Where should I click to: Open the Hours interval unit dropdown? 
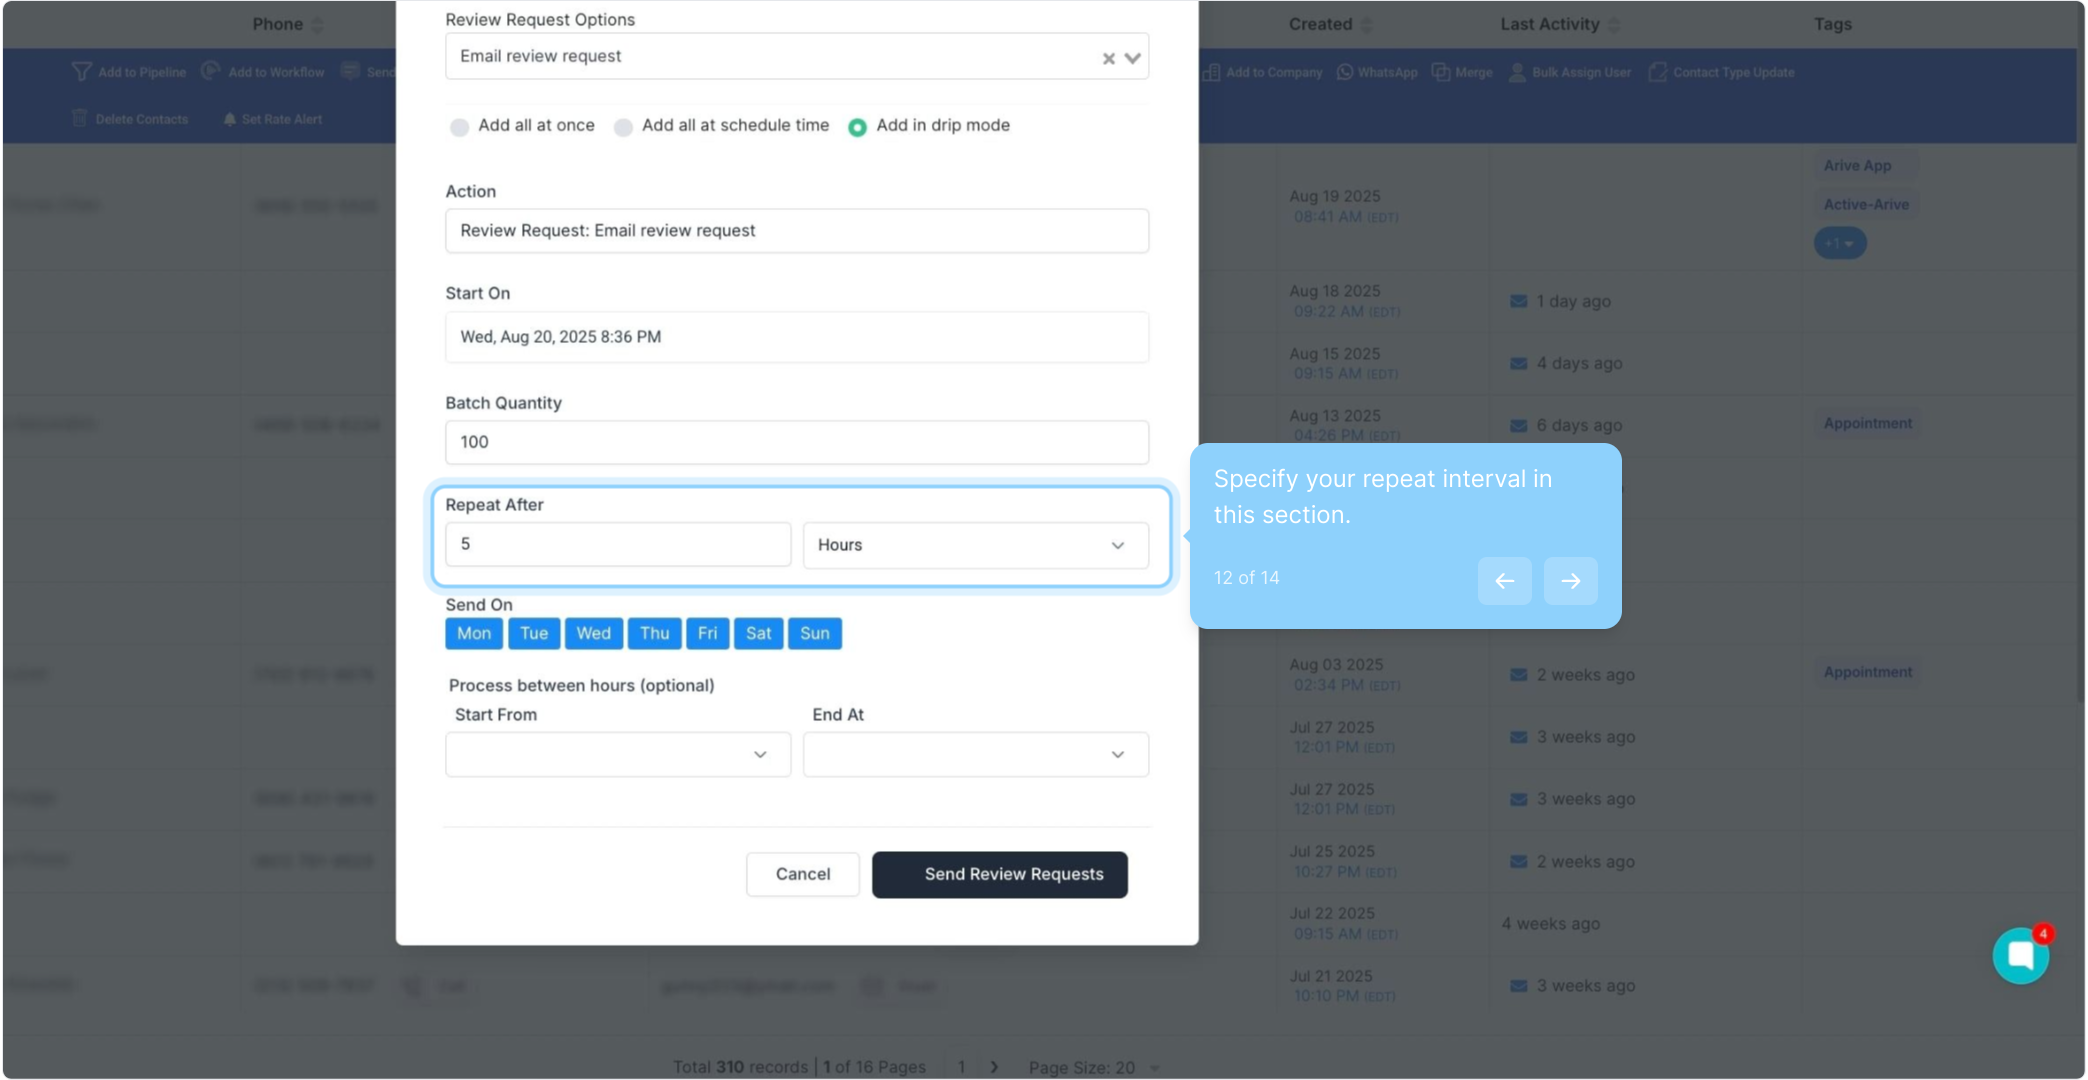tap(975, 545)
